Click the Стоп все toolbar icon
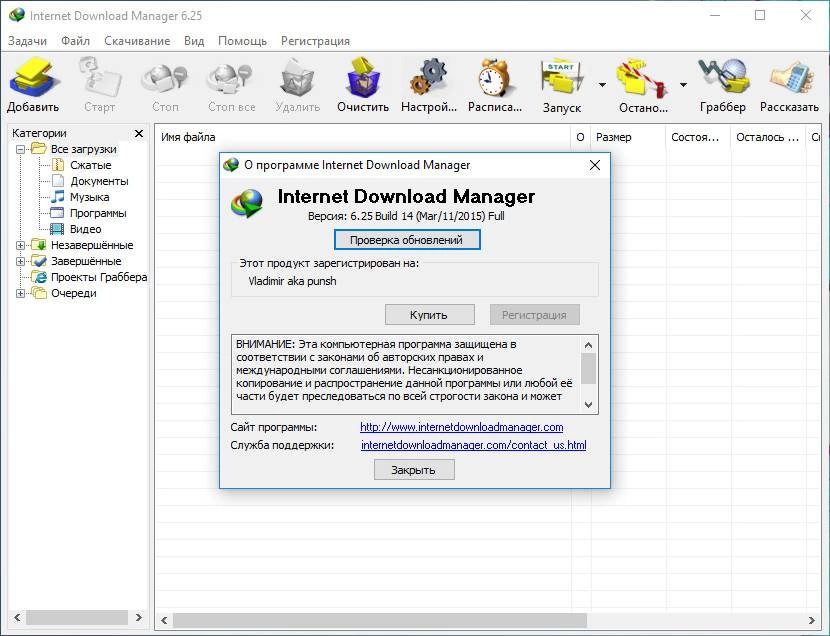 231,79
